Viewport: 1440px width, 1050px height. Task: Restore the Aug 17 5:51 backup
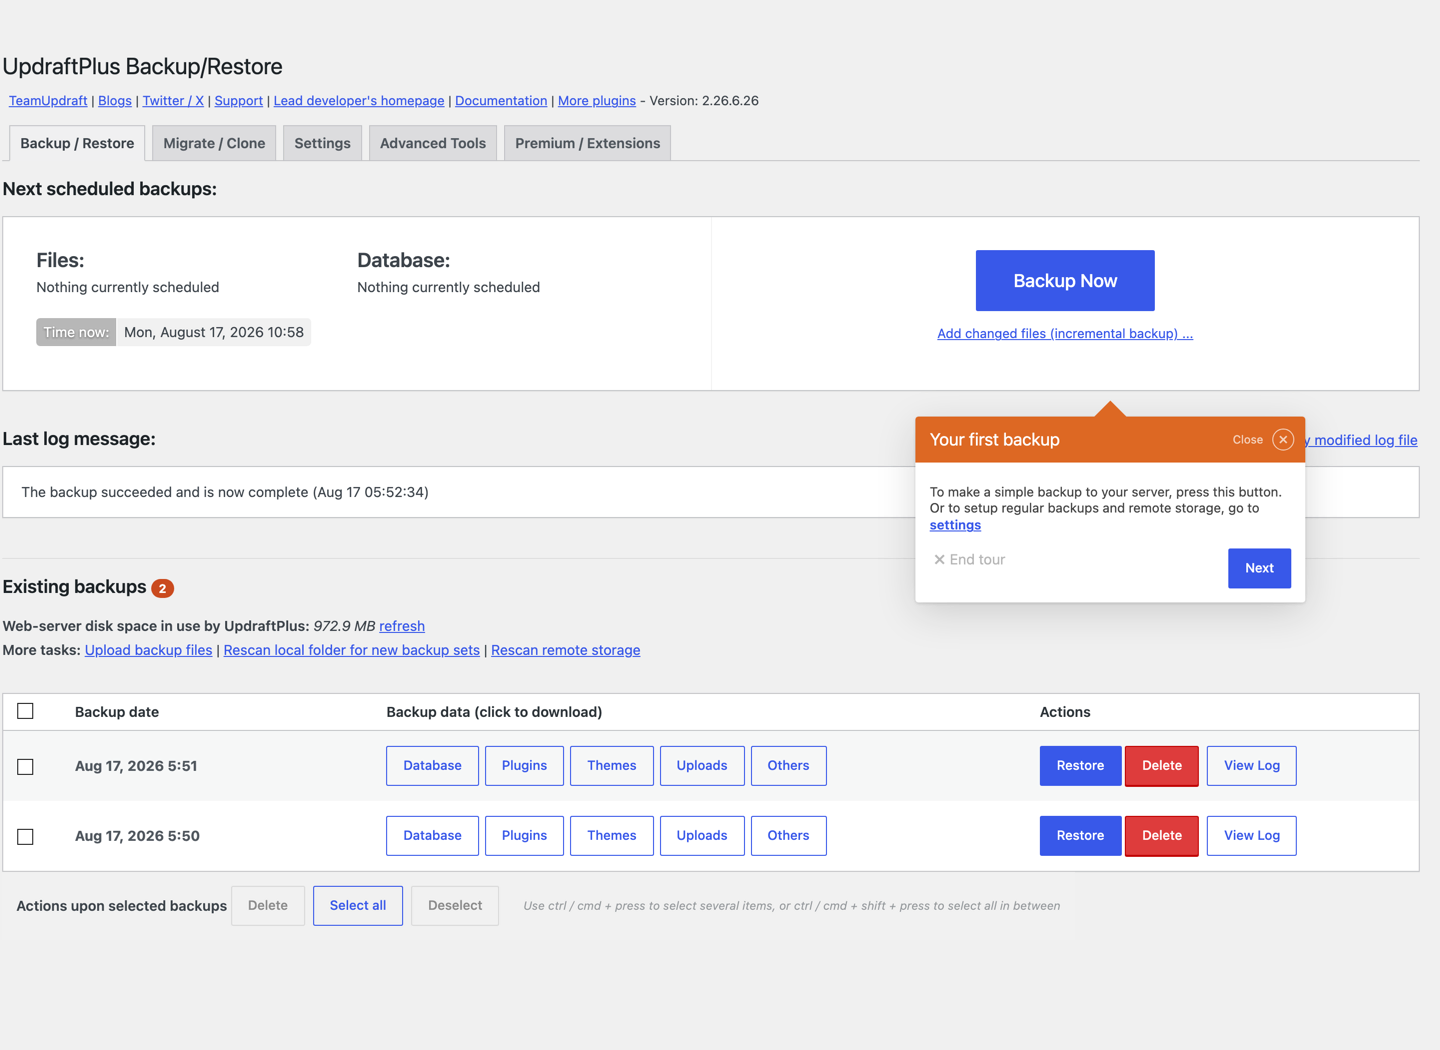(1080, 766)
